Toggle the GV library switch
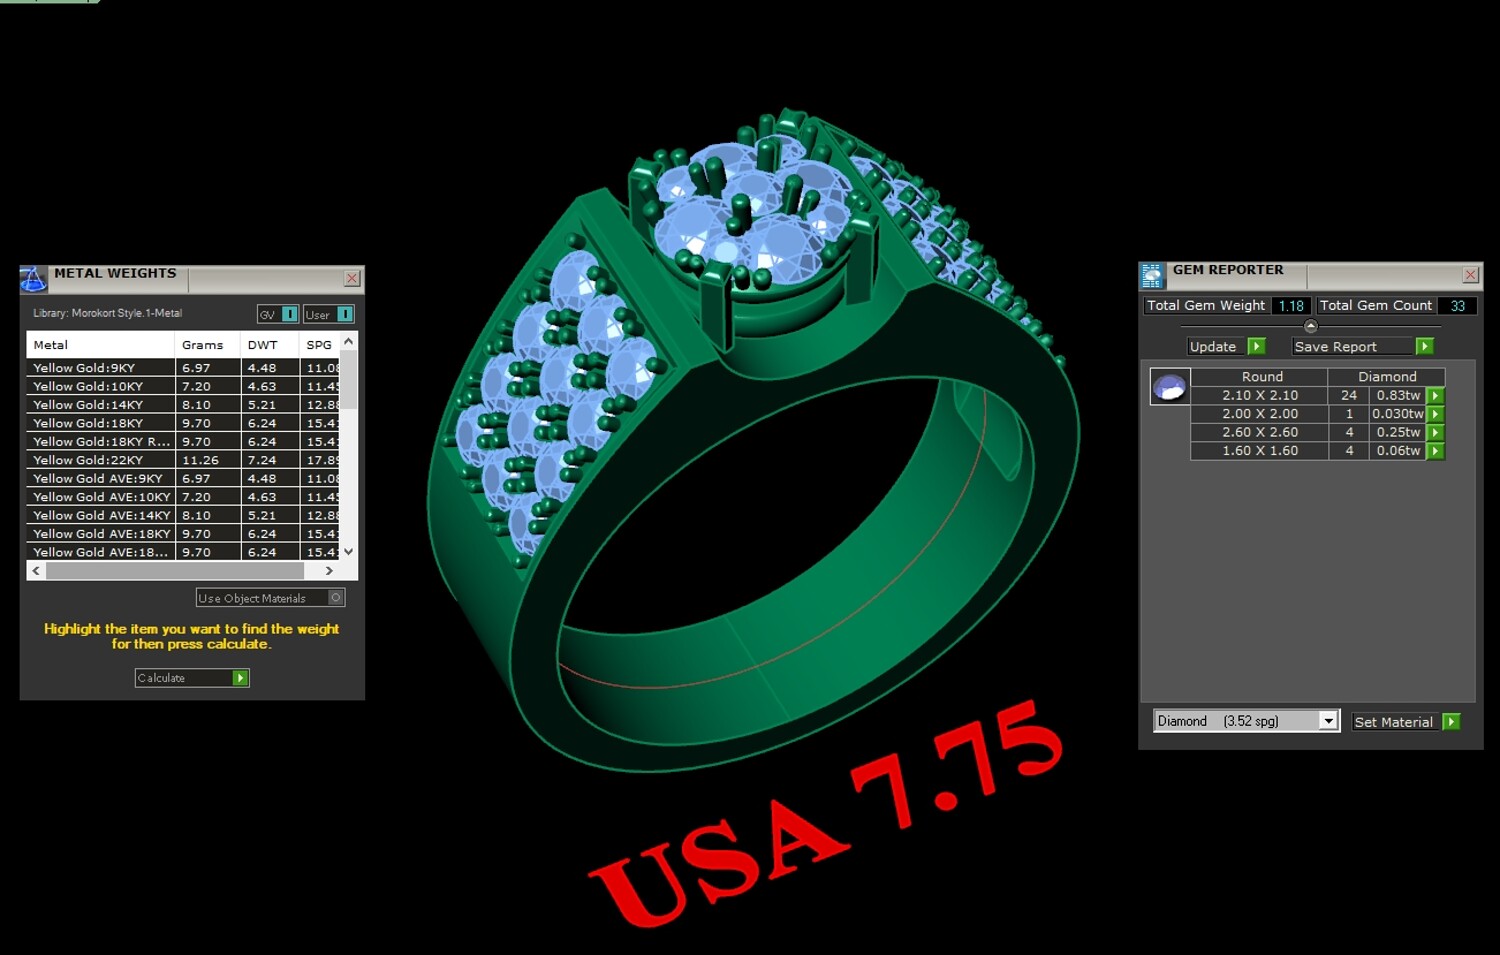Screen dimensions: 1500x955 pos(278,314)
